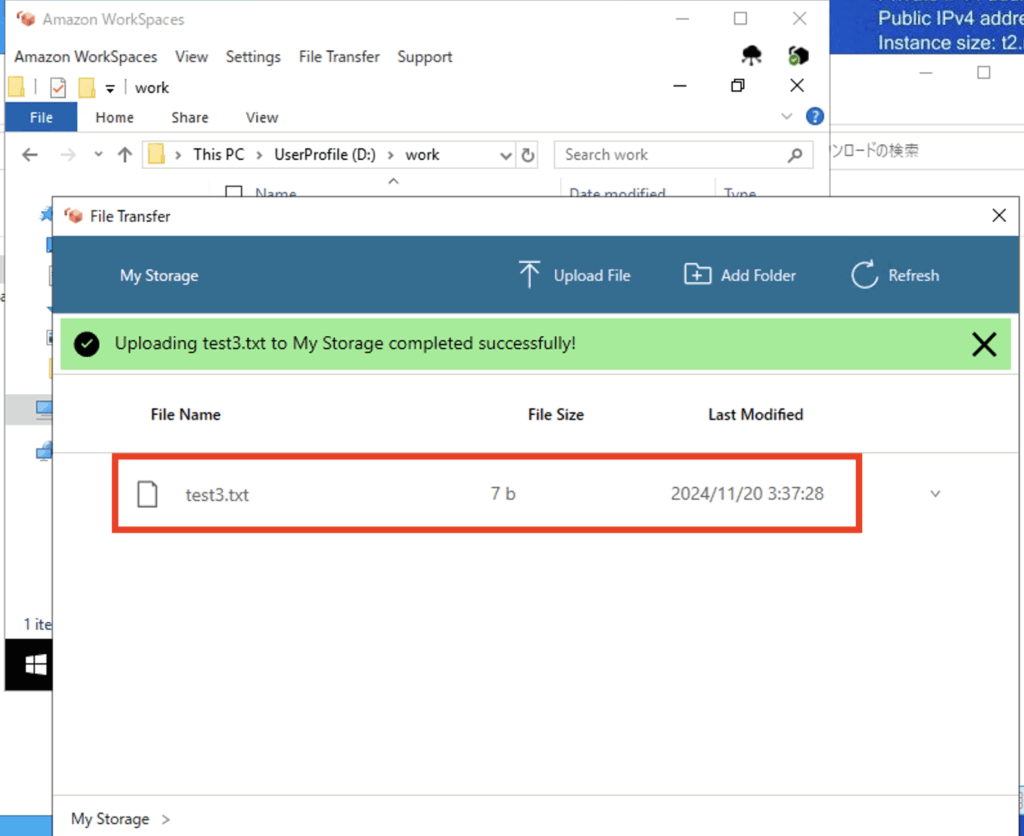Click the Upload File arrow icon
The height and width of the screenshot is (836, 1024).
[529, 275]
